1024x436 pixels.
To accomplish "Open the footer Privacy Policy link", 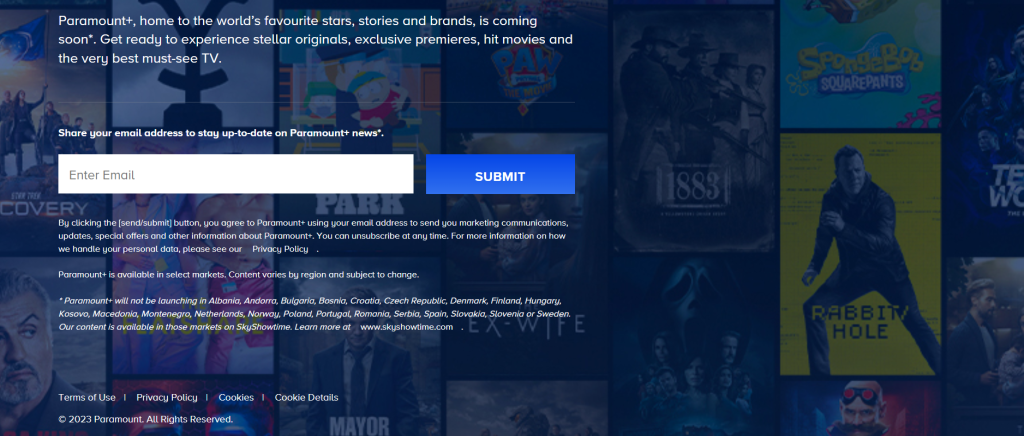I will click(167, 397).
